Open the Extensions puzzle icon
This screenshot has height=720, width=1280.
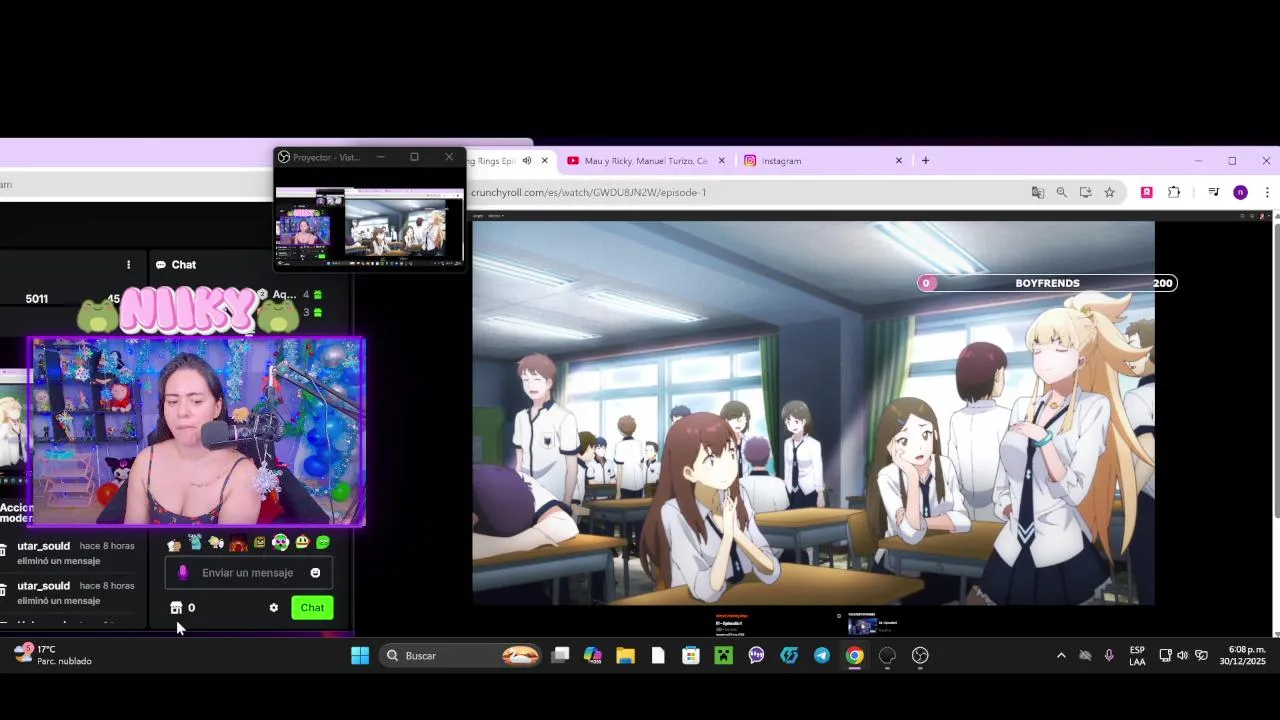tap(1174, 192)
